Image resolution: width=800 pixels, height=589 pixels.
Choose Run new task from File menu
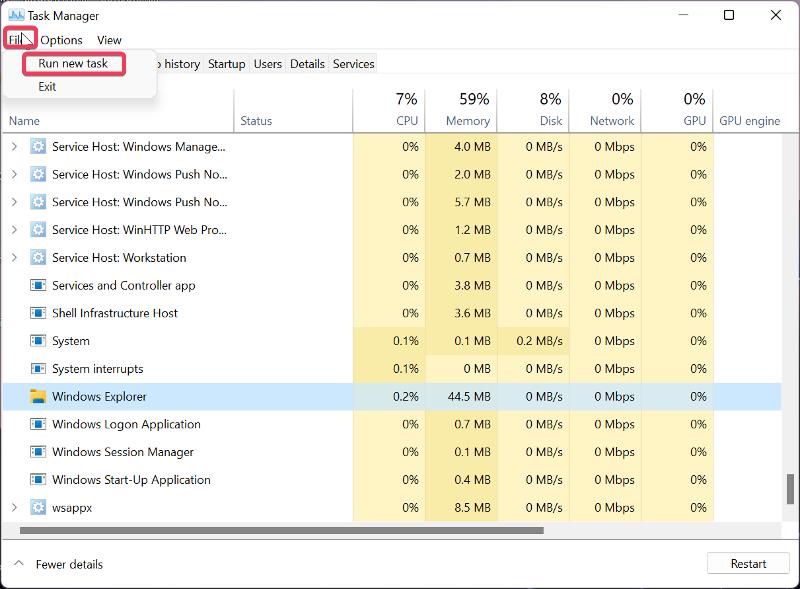pos(73,63)
